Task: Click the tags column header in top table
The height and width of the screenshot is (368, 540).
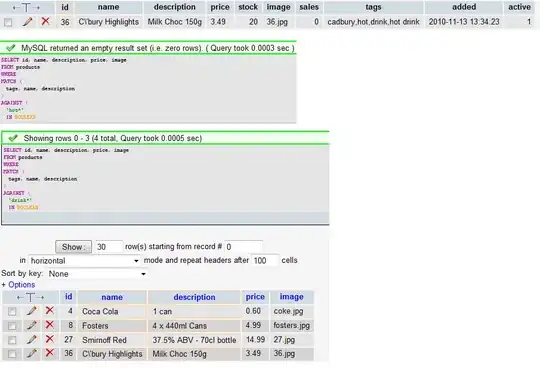Action: [373, 7]
